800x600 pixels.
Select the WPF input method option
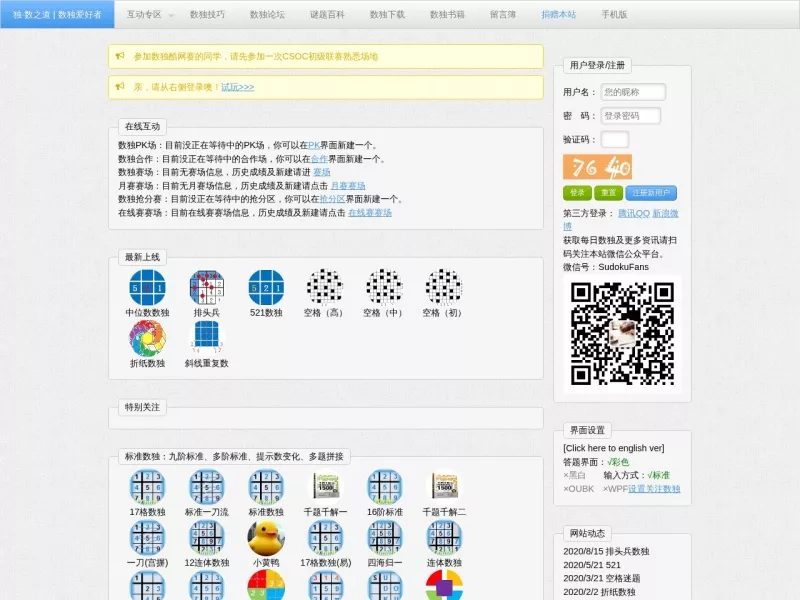tap(615, 489)
